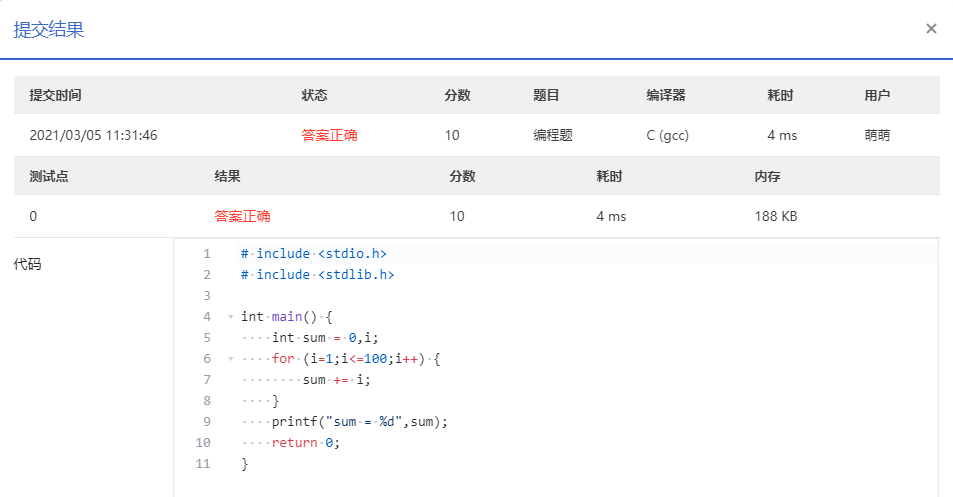Click code line number 1
Viewport: 953px width, 497px height.
(207, 254)
